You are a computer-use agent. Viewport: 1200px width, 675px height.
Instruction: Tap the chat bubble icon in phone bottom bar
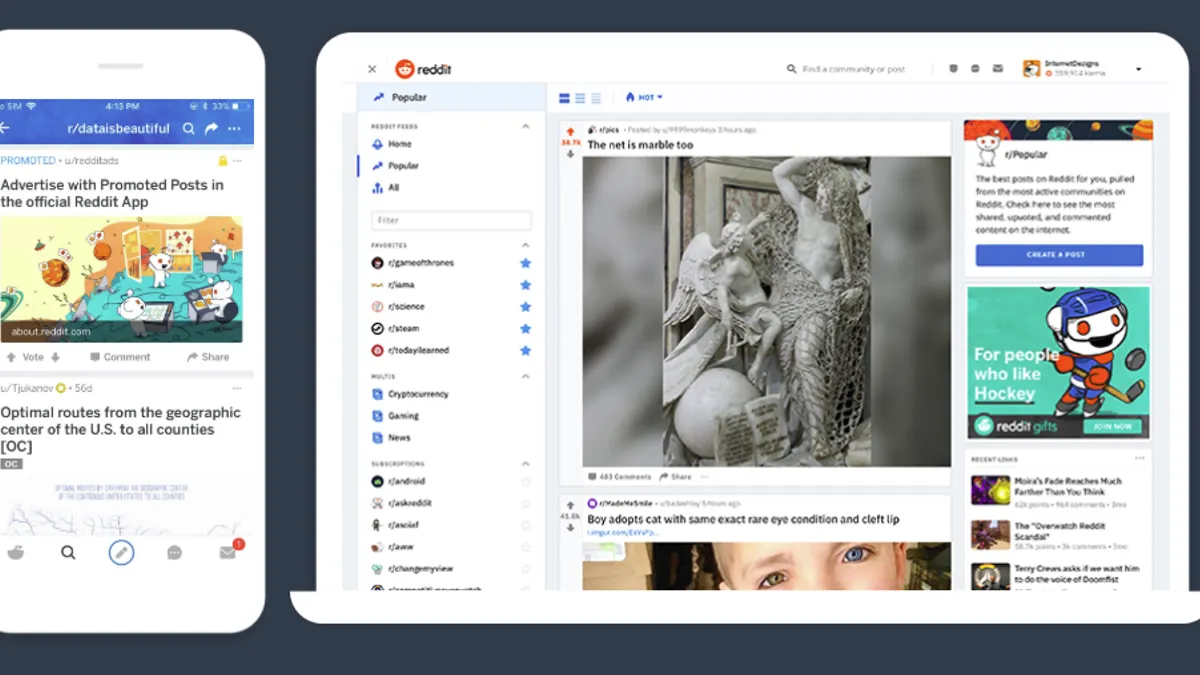pos(175,552)
